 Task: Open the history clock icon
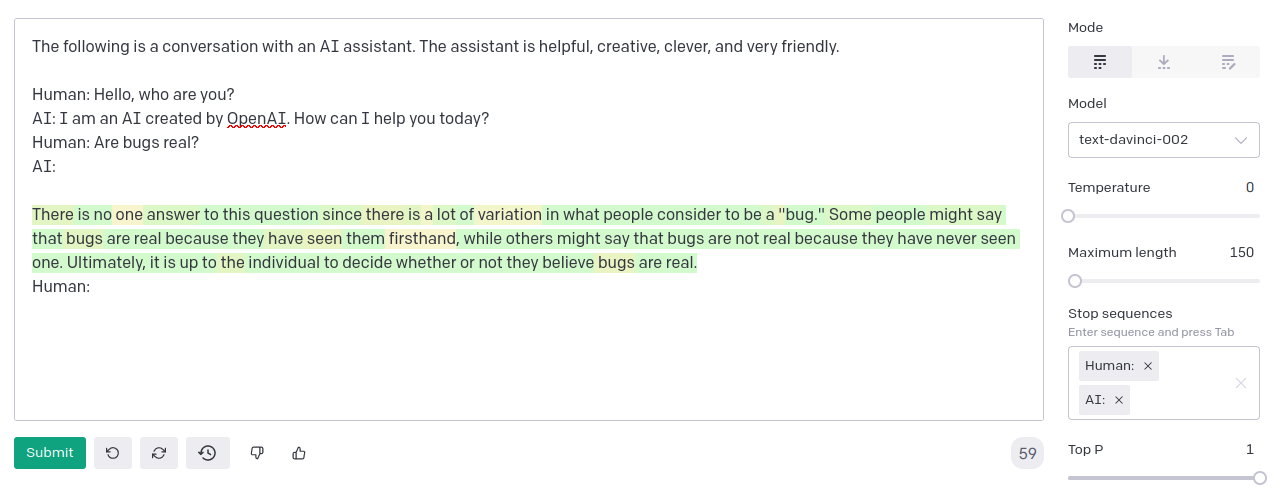tap(207, 453)
